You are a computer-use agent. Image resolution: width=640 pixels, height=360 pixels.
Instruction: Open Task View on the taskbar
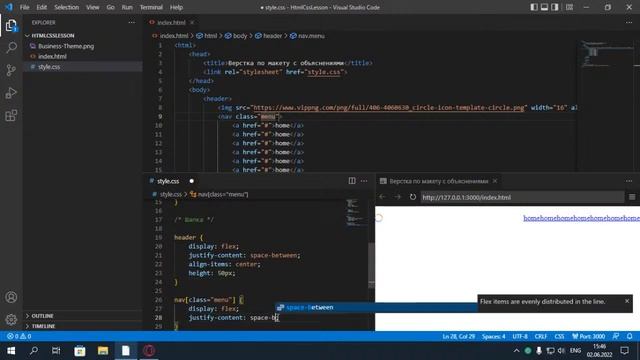point(56,351)
